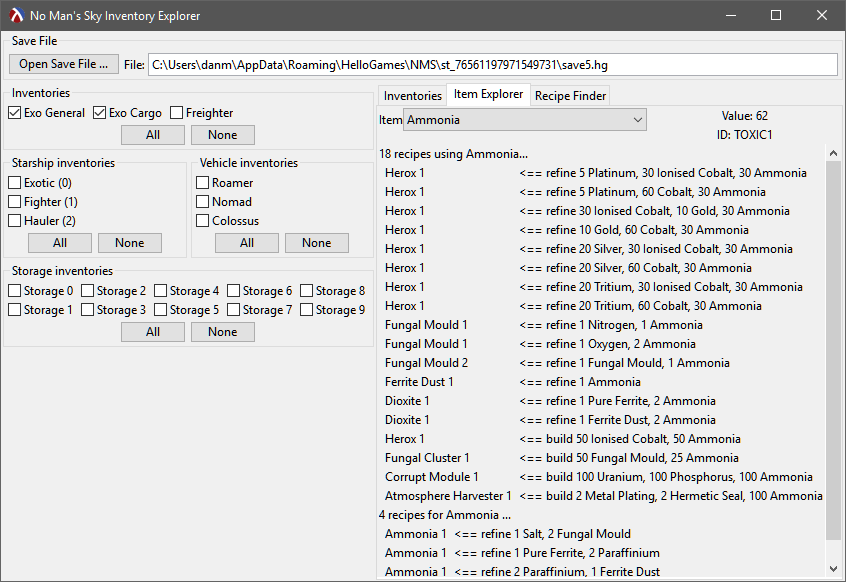Select the Item Explorer tab
This screenshot has height=582, width=846.
488,94
